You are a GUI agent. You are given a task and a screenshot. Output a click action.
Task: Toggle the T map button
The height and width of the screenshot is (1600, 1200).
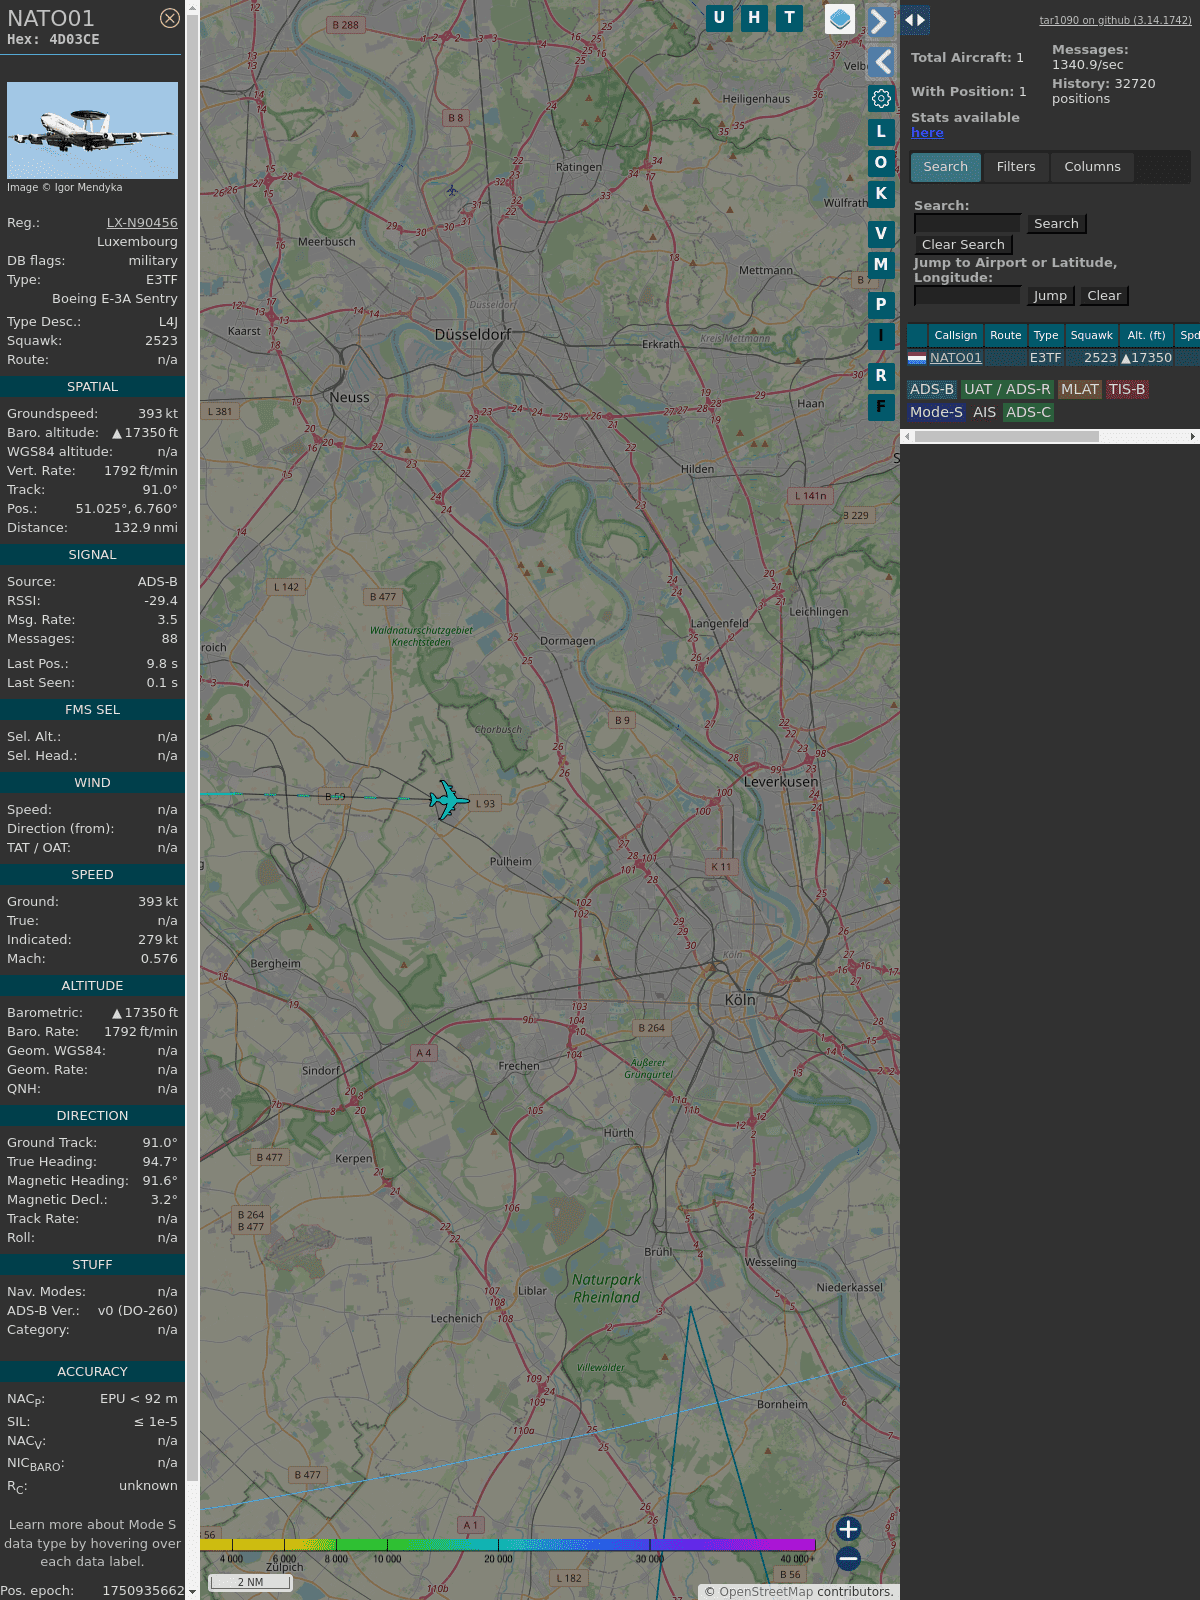[789, 18]
